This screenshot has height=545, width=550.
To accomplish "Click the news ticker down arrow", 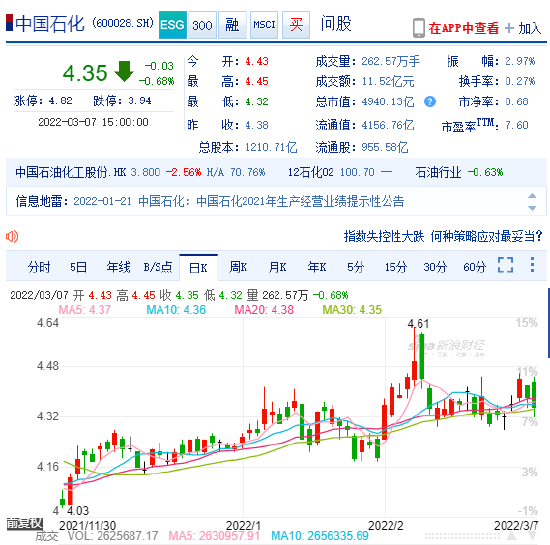I will pyautogui.click(x=532, y=208).
